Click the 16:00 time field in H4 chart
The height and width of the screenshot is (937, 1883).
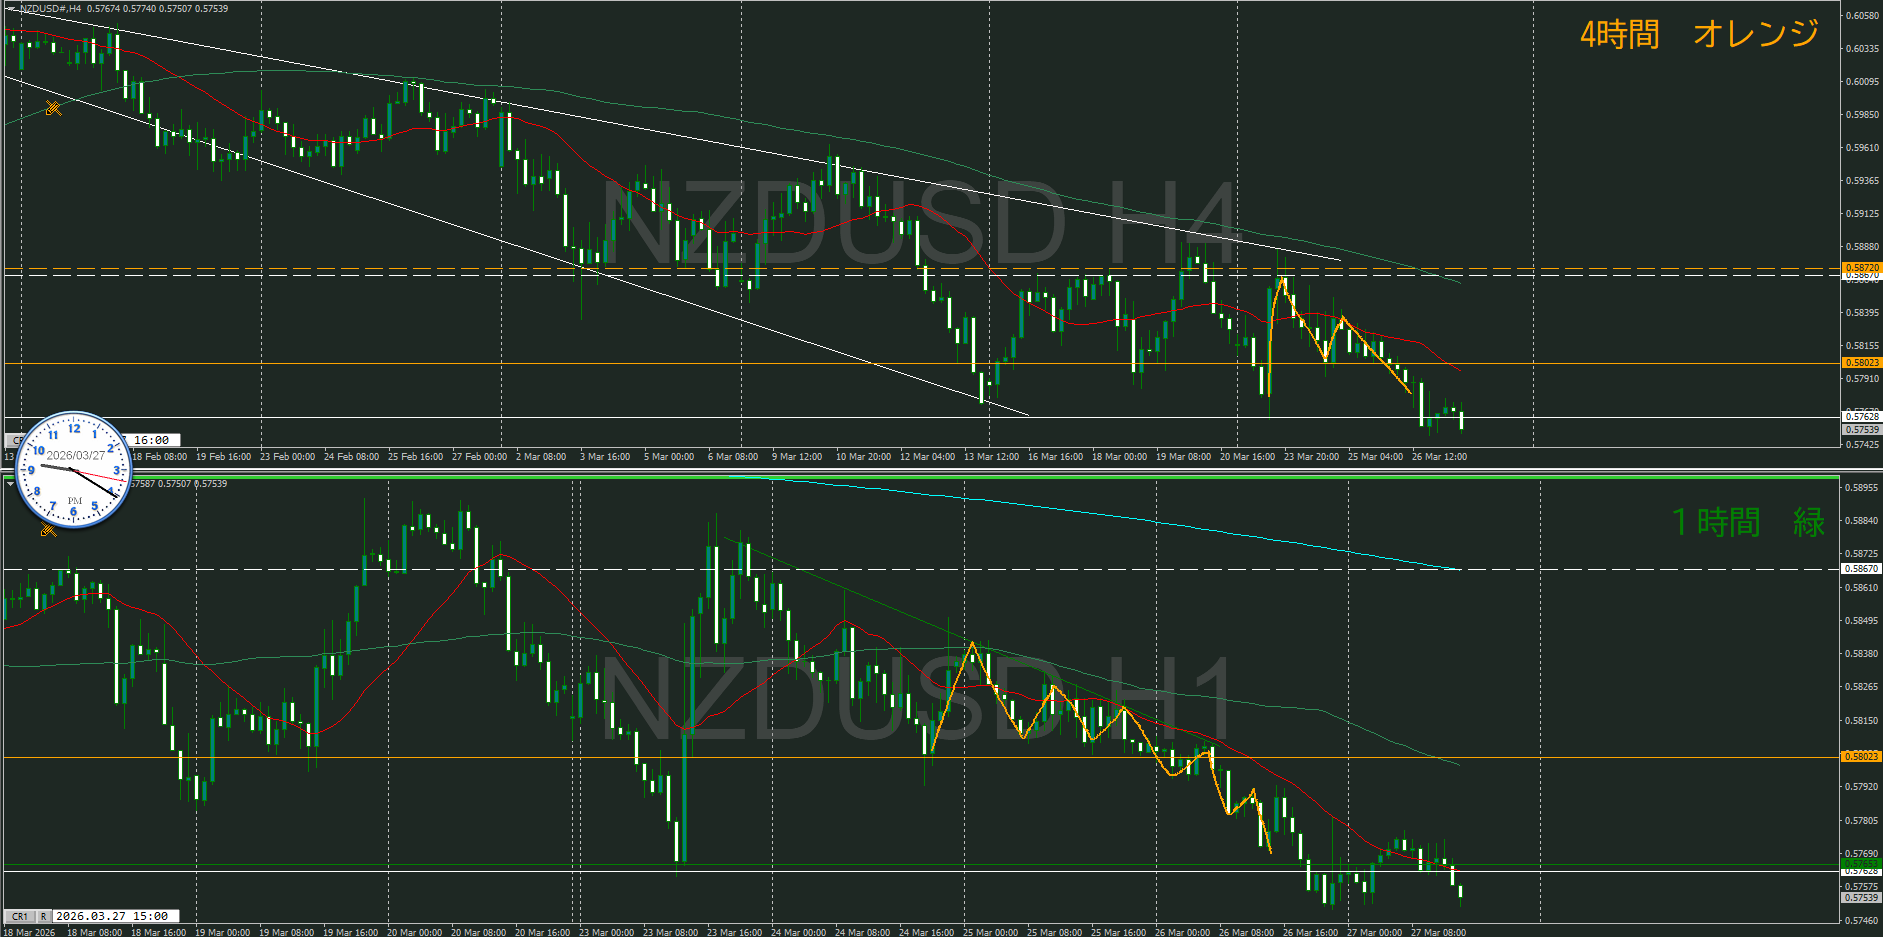[x=152, y=440]
